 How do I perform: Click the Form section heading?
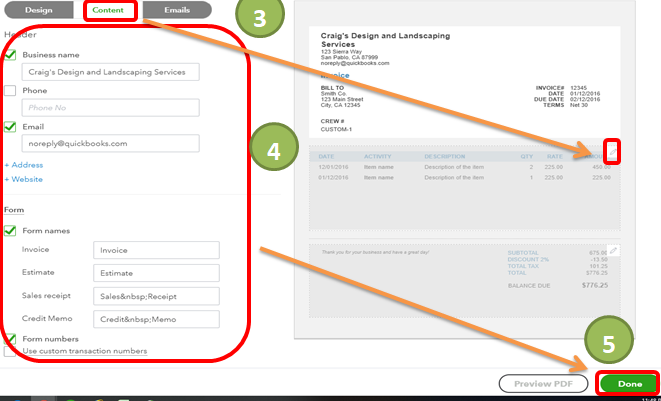[14, 210]
